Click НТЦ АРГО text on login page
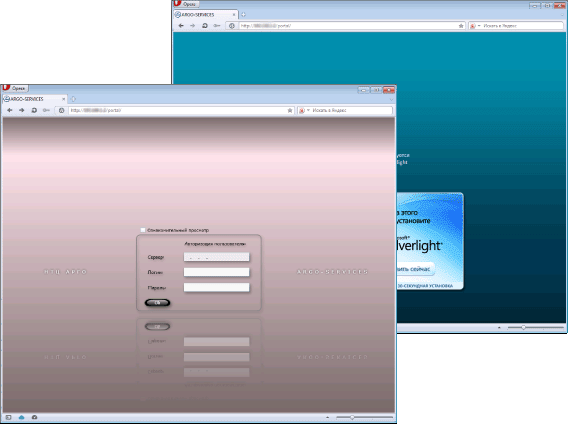 pyautogui.click(x=66, y=272)
